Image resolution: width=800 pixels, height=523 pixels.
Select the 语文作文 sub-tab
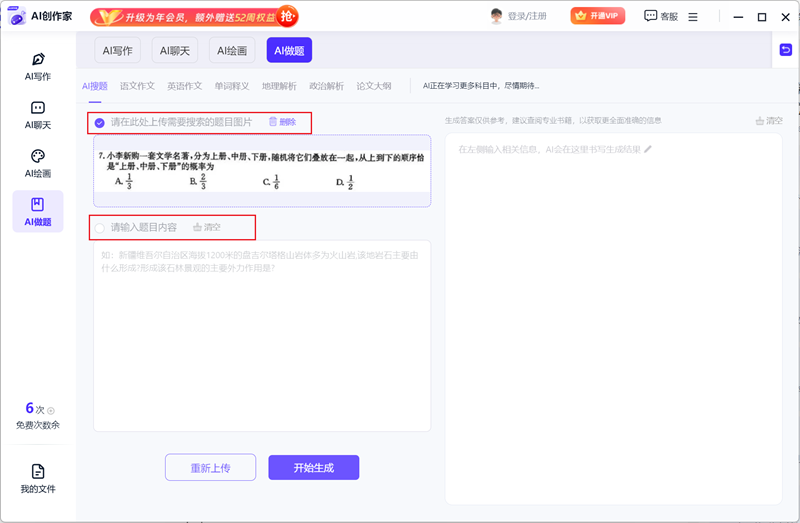click(x=137, y=86)
